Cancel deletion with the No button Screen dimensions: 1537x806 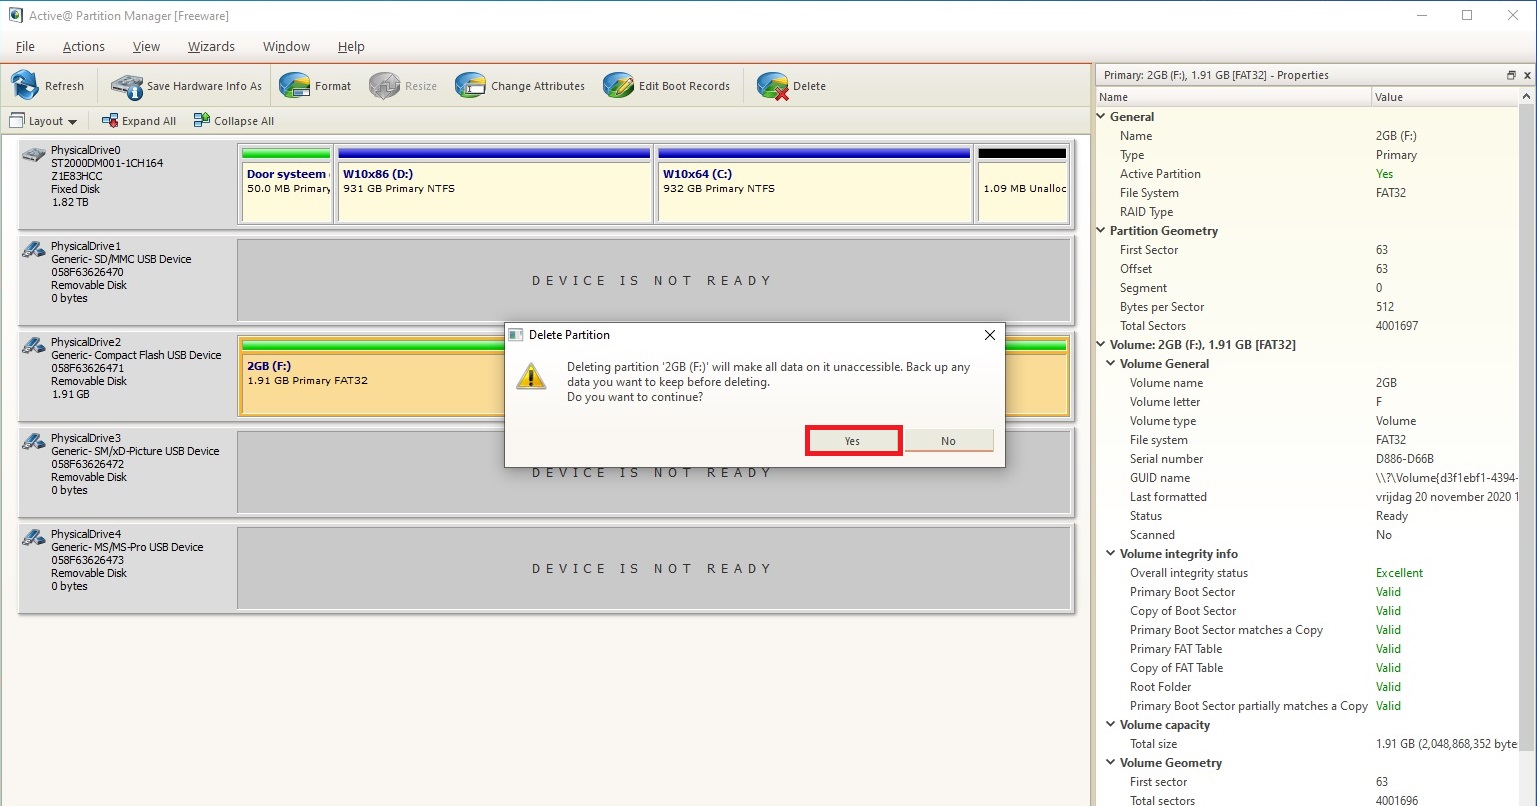click(x=948, y=441)
